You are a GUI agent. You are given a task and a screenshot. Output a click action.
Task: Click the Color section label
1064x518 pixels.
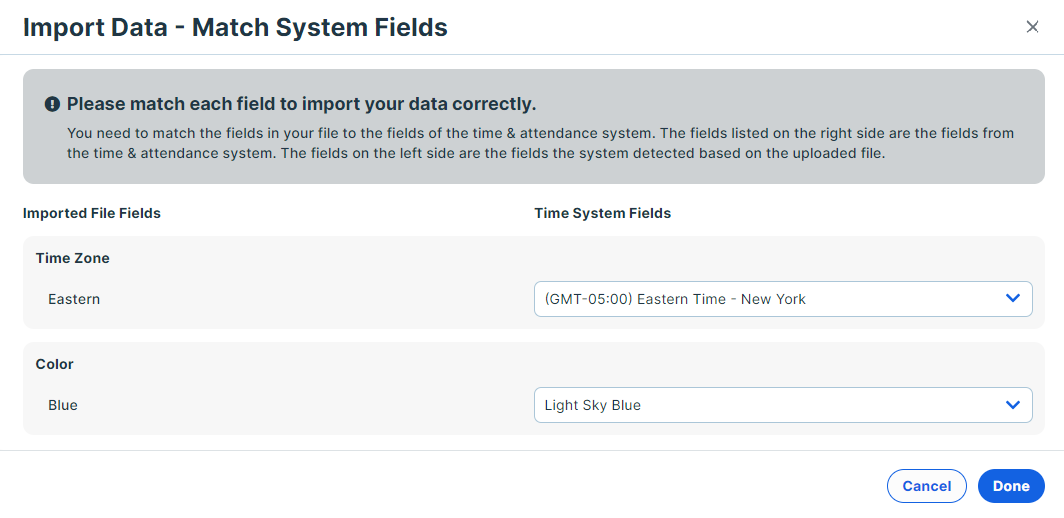54,364
